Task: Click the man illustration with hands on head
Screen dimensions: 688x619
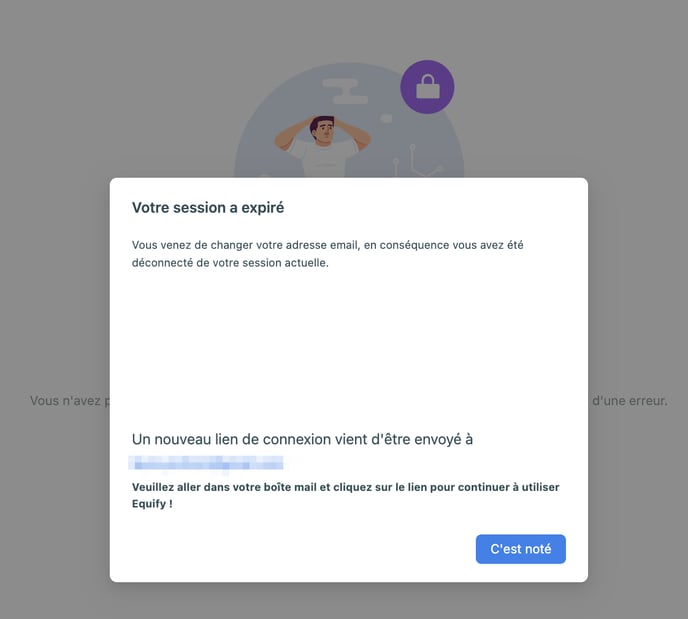Action: [x=322, y=146]
